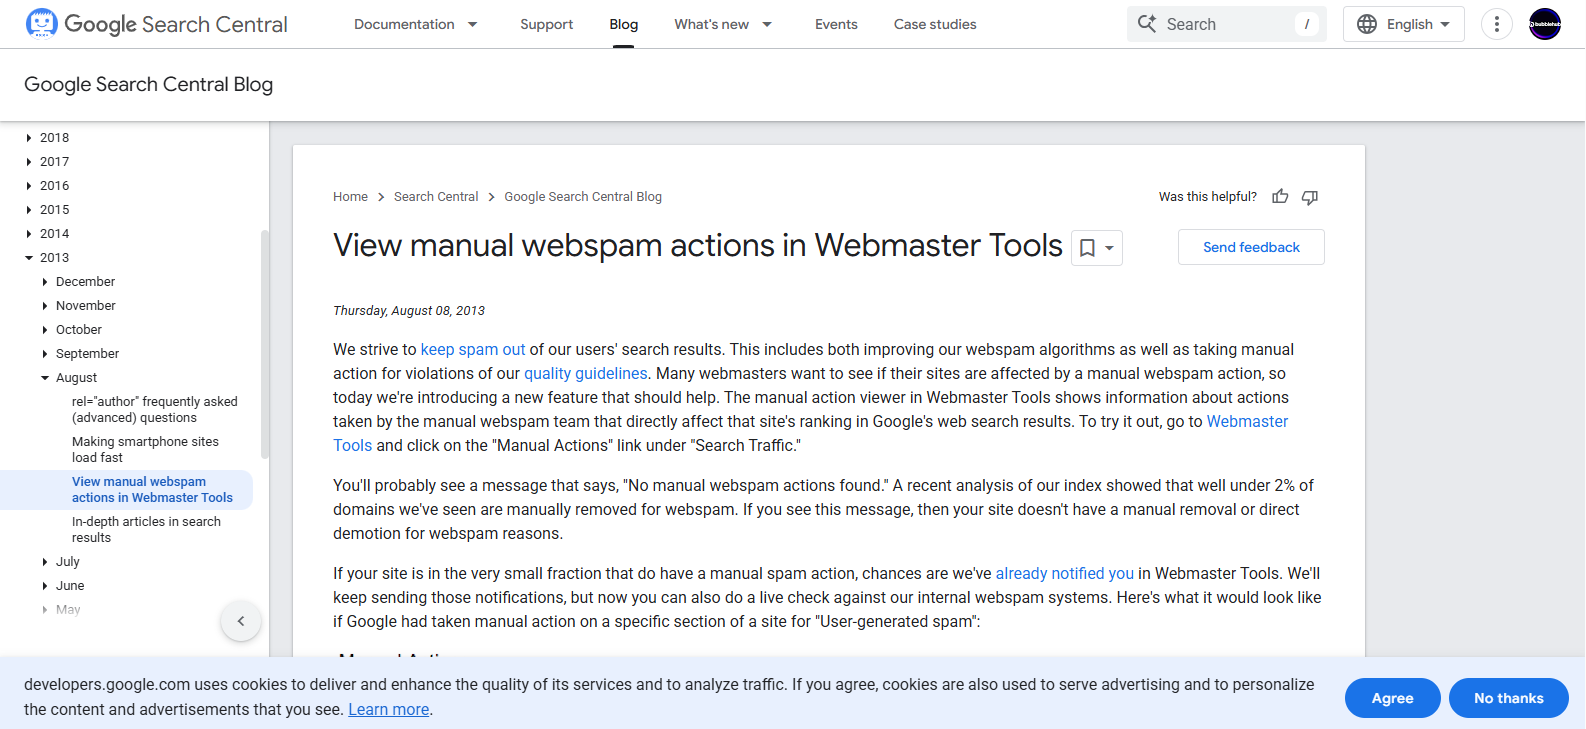Open the three-dot more options menu
This screenshot has width=1586, height=729.
point(1497,24)
